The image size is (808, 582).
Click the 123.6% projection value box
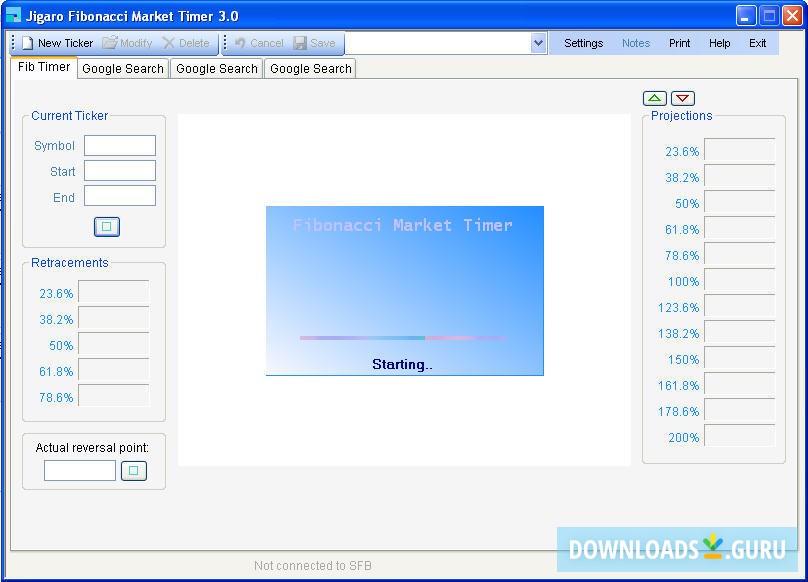[x=739, y=306]
